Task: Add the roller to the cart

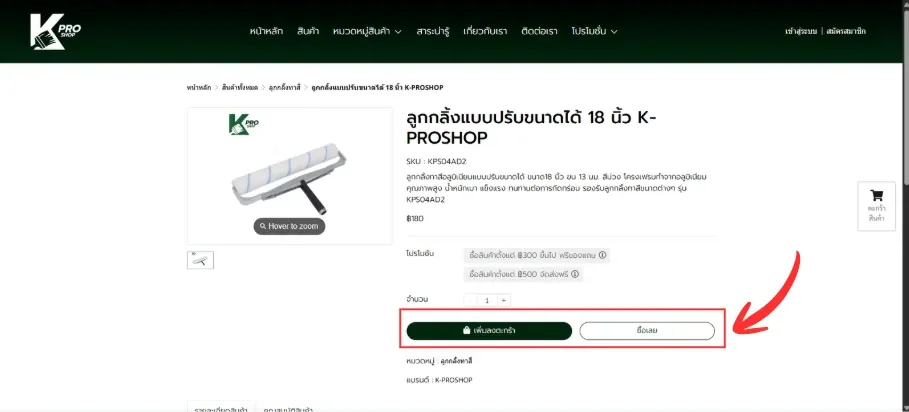Action: click(x=489, y=331)
